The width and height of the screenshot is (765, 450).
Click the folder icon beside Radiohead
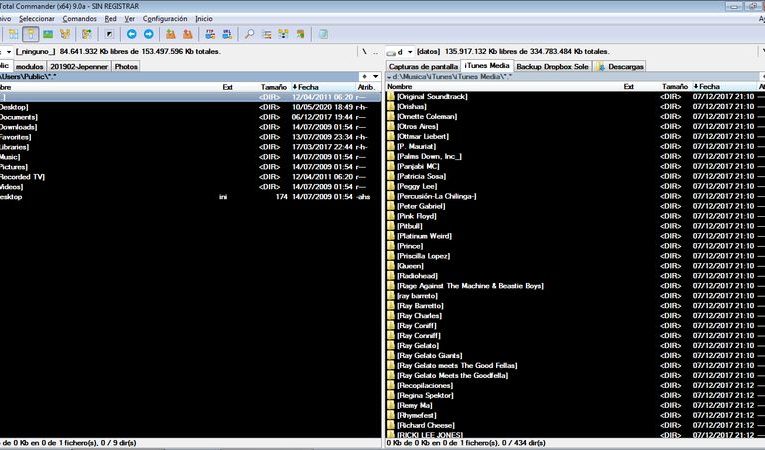(x=391, y=275)
